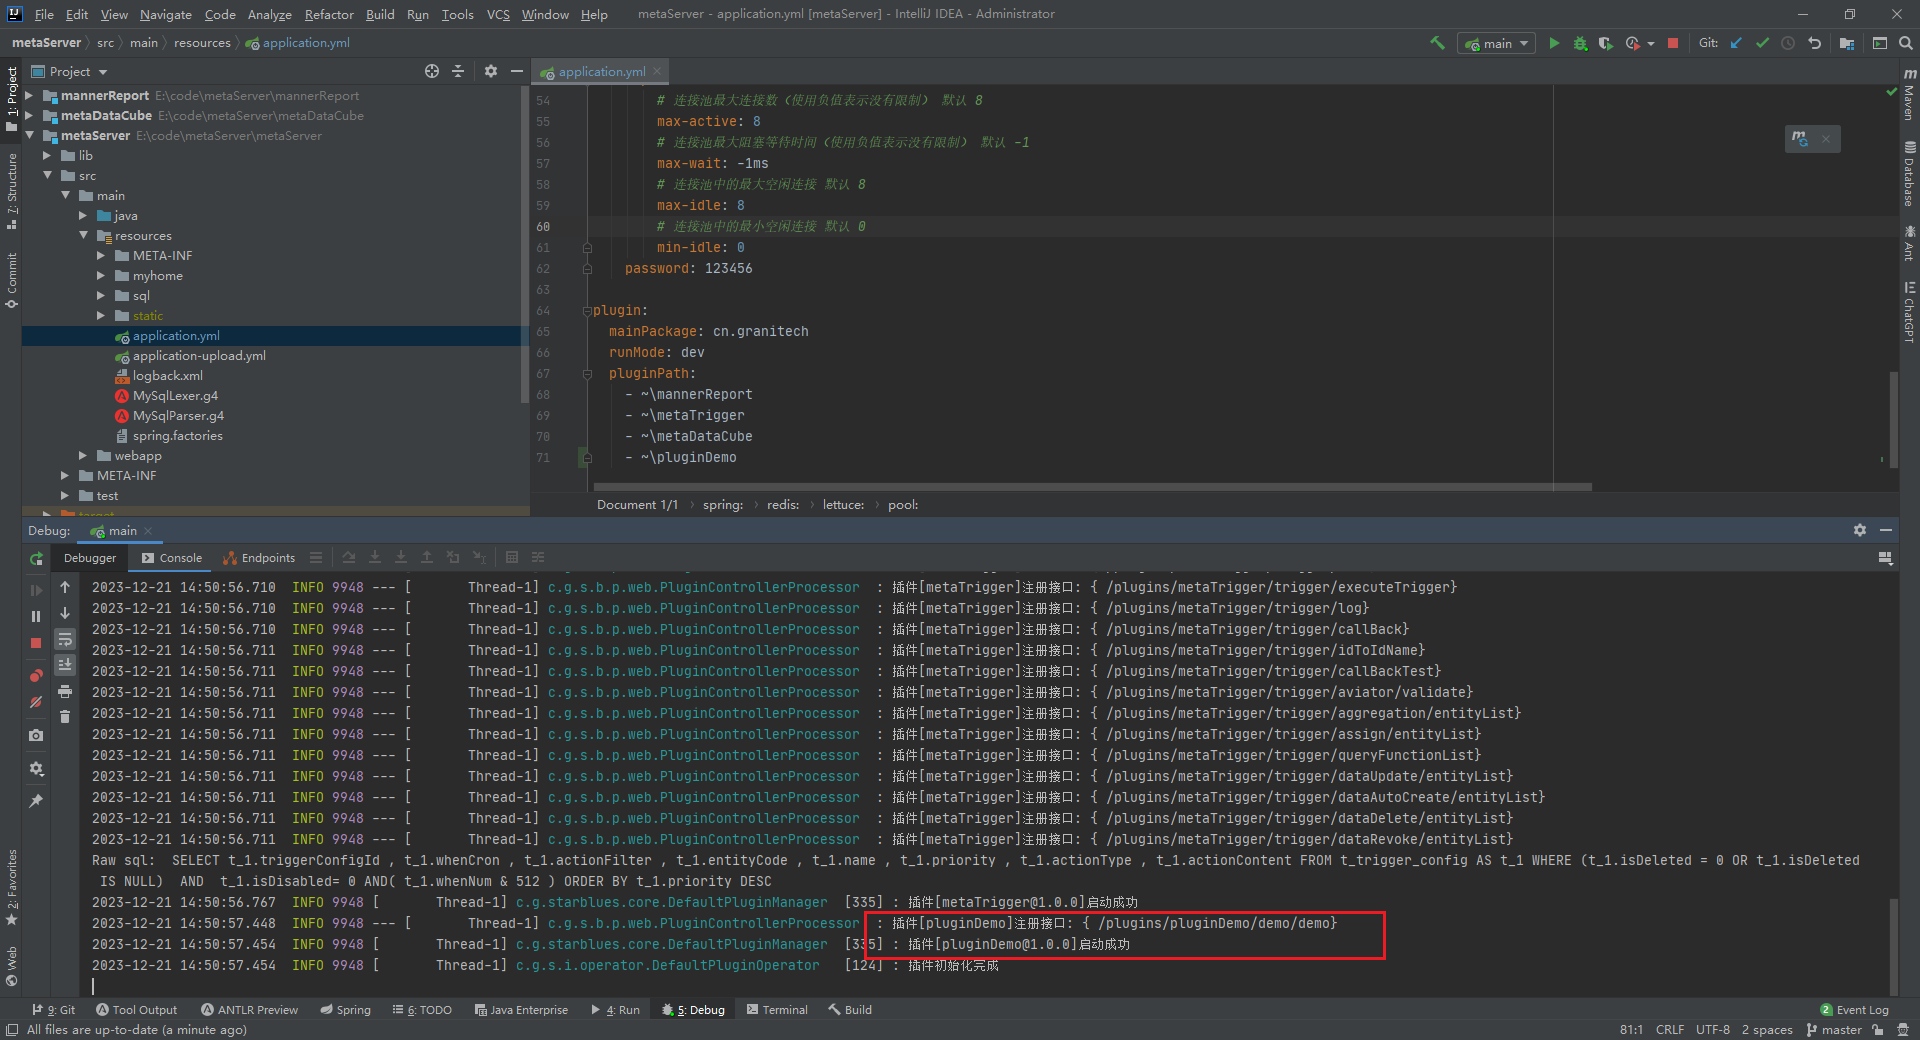Update project using Git blue arrow
The width and height of the screenshot is (1920, 1040).
tap(1737, 43)
